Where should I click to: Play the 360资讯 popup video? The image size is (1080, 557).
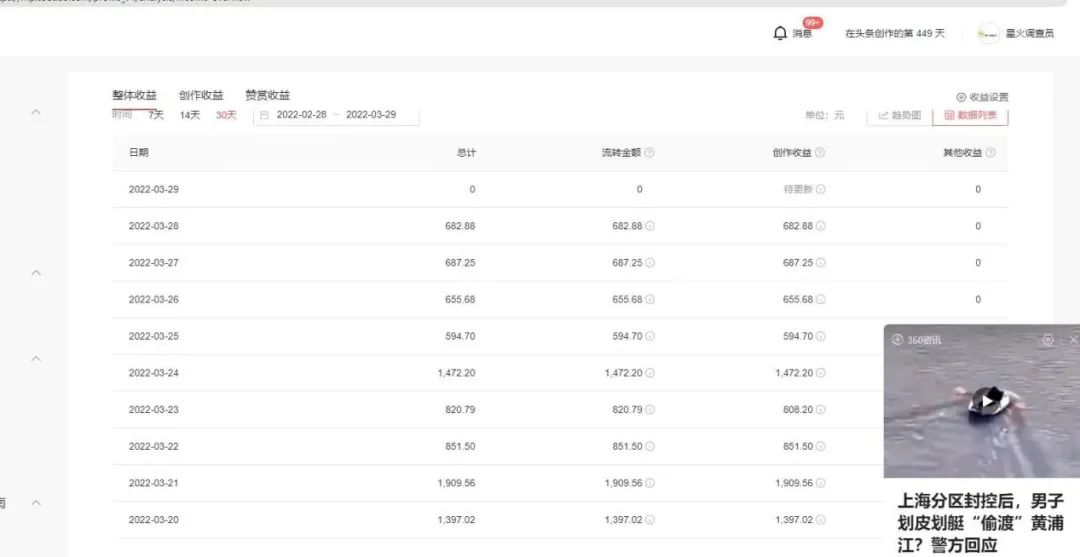point(987,401)
